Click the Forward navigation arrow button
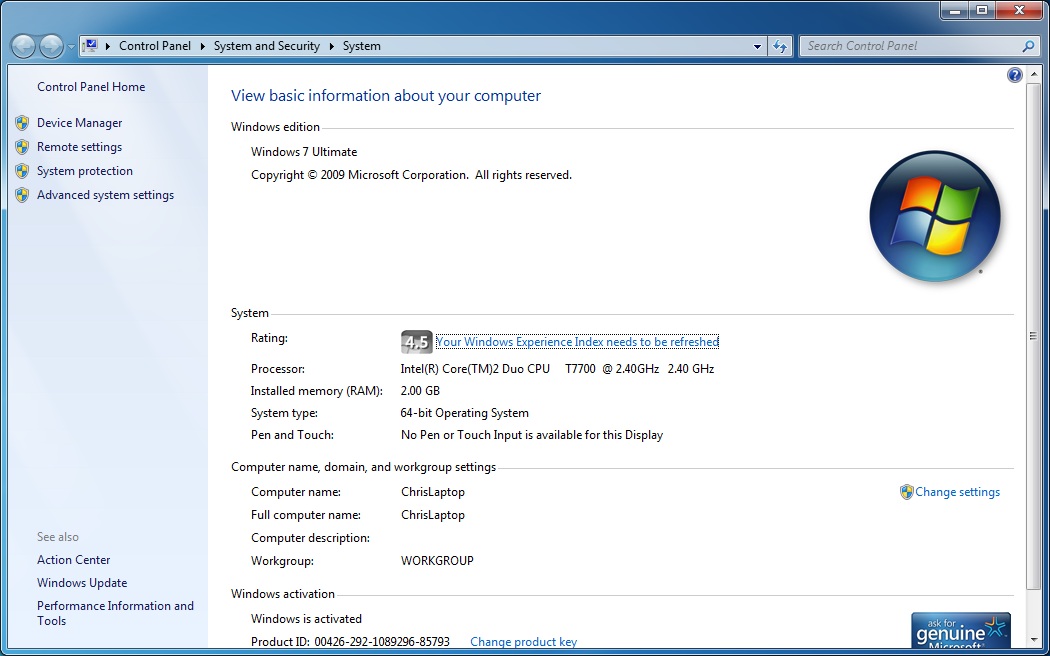Viewport: 1050px width, 656px height. [x=52, y=46]
